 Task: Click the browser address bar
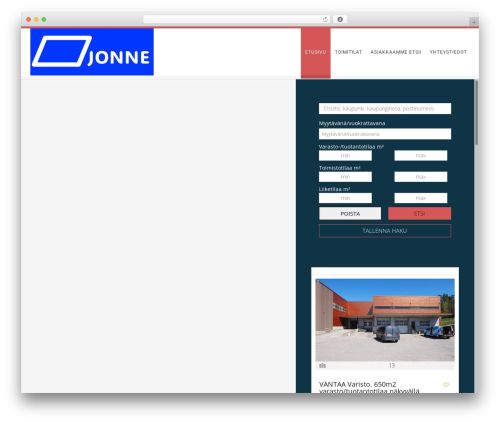coord(236,20)
